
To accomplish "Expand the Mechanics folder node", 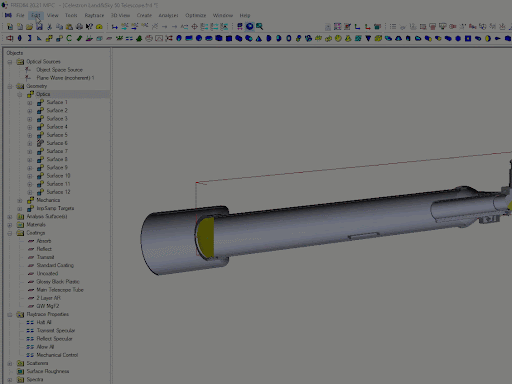I will (x=20, y=200).
